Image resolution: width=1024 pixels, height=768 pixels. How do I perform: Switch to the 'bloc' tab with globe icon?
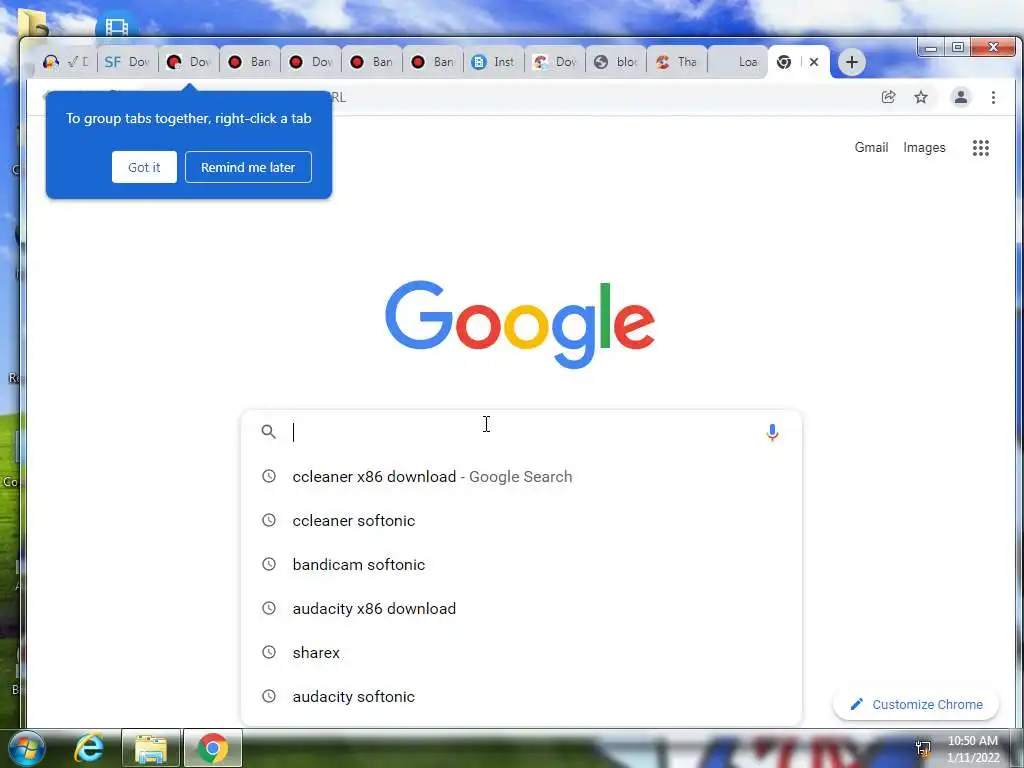click(x=616, y=62)
